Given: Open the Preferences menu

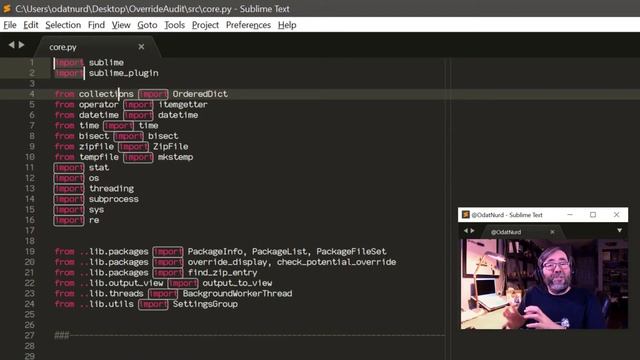Looking at the screenshot, I should point(248,25).
